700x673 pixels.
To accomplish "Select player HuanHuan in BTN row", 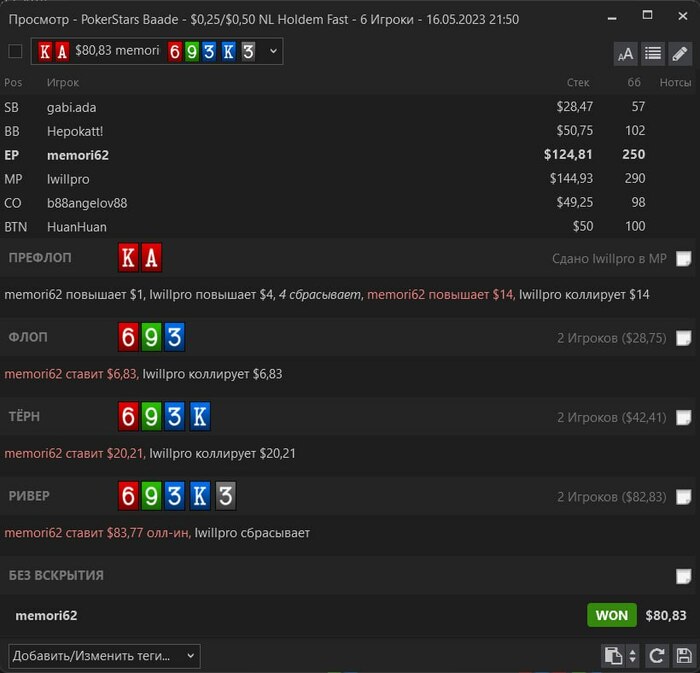I will (77, 227).
